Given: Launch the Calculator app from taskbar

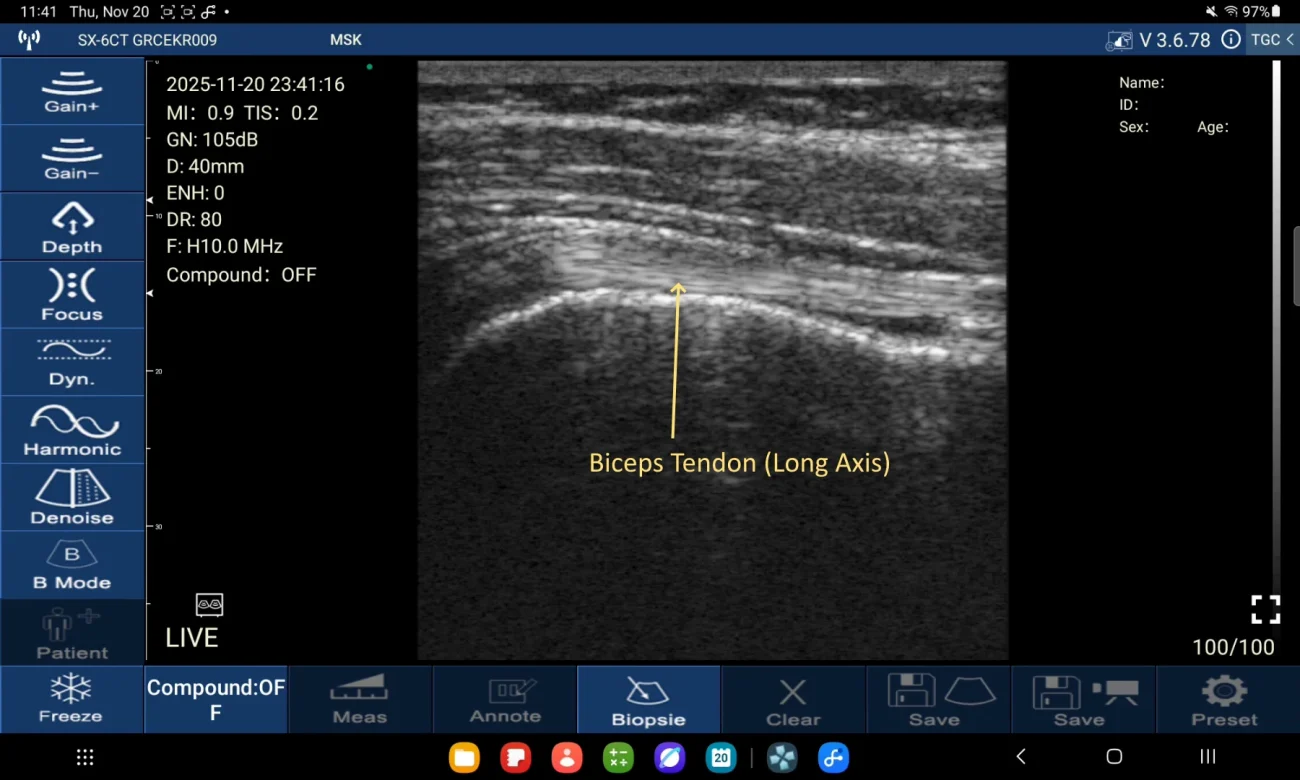Looking at the screenshot, I should (618, 757).
